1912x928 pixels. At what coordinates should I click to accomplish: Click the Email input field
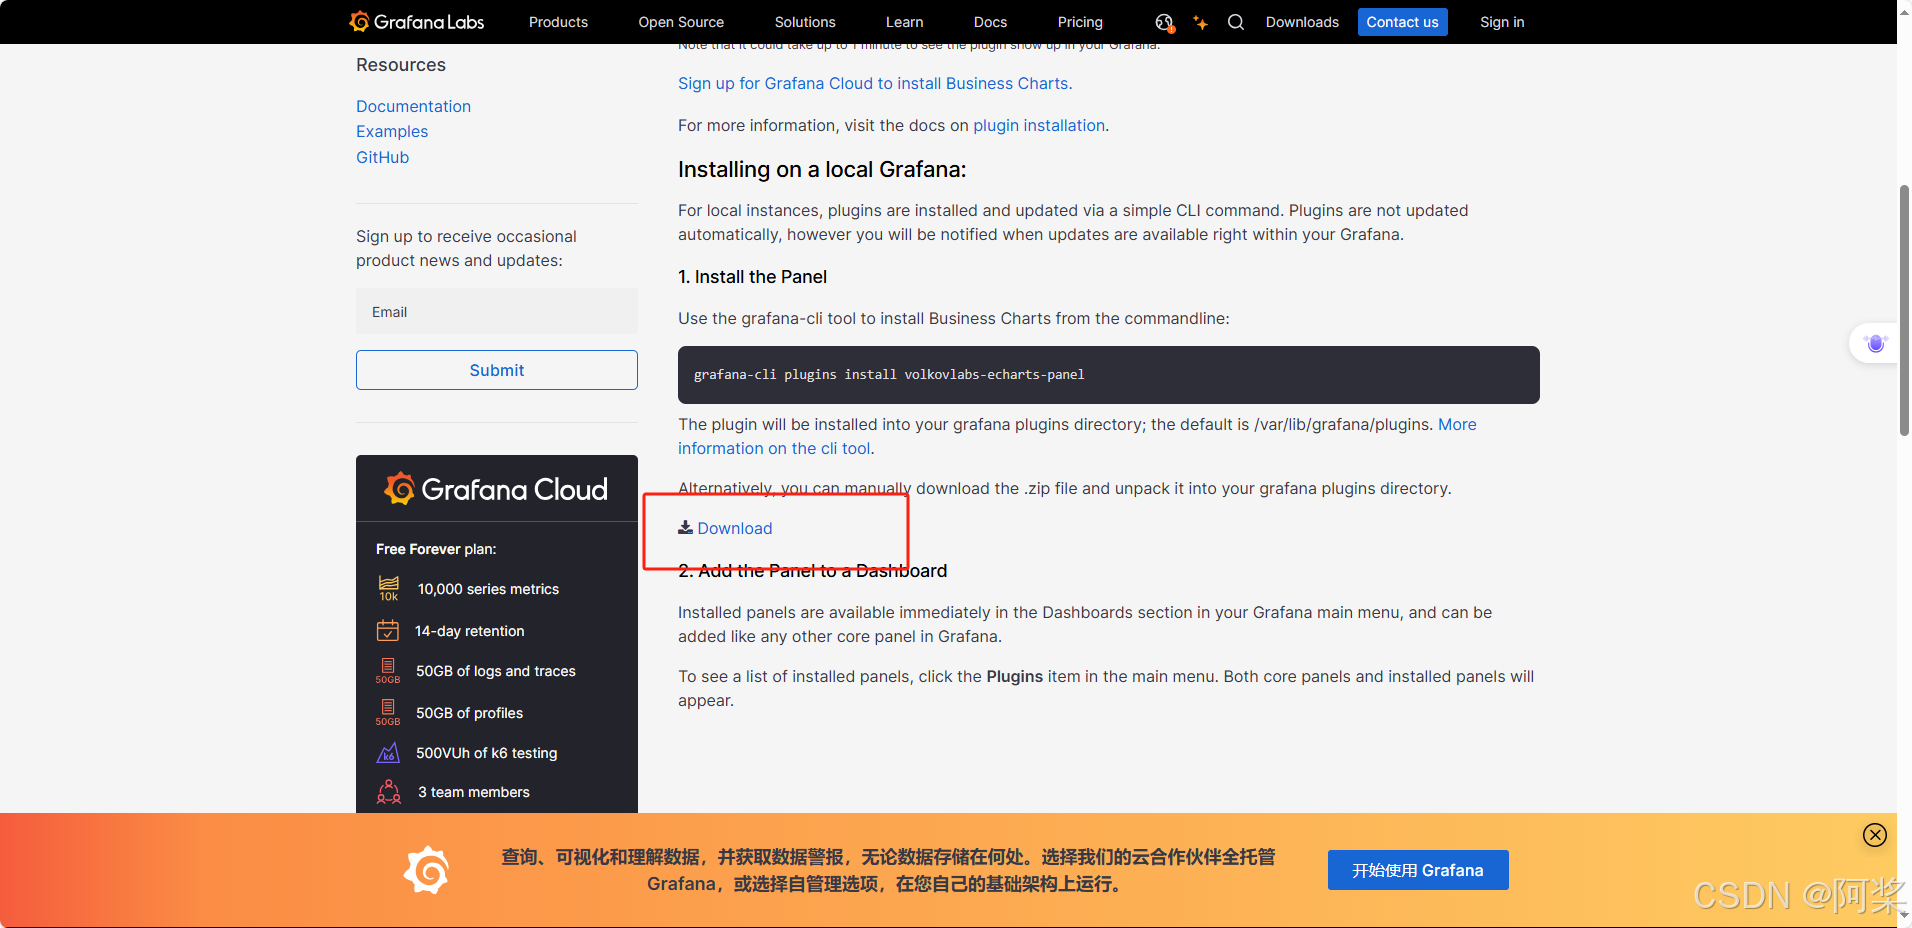(496, 311)
